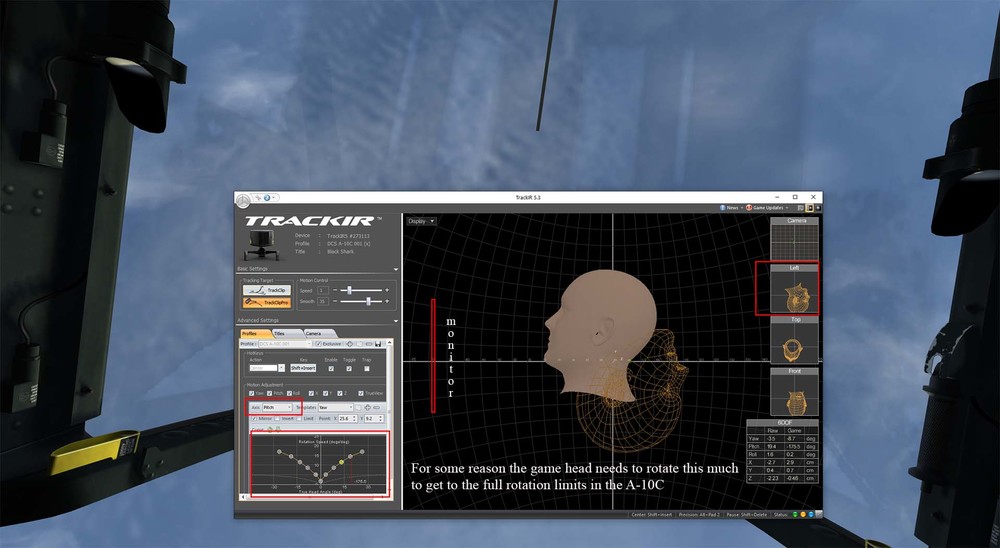The height and width of the screenshot is (548, 1000).
Task: Toggle the Z axis checkbox
Action: click(339, 393)
